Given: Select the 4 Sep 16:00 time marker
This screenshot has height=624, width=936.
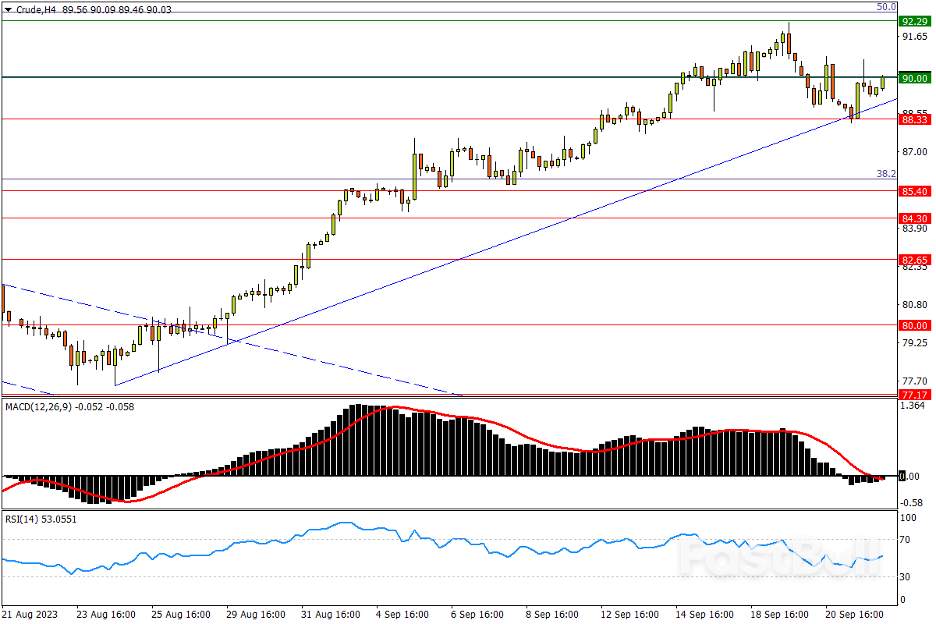Looking at the screenshot, I should pos(402,614).
